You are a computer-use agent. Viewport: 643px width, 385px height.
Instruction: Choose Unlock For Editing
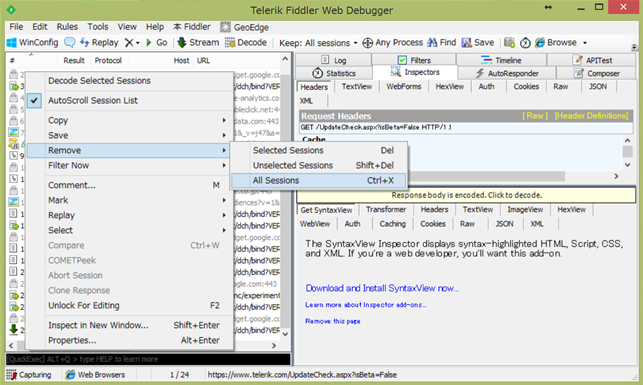tap(129, 305)
